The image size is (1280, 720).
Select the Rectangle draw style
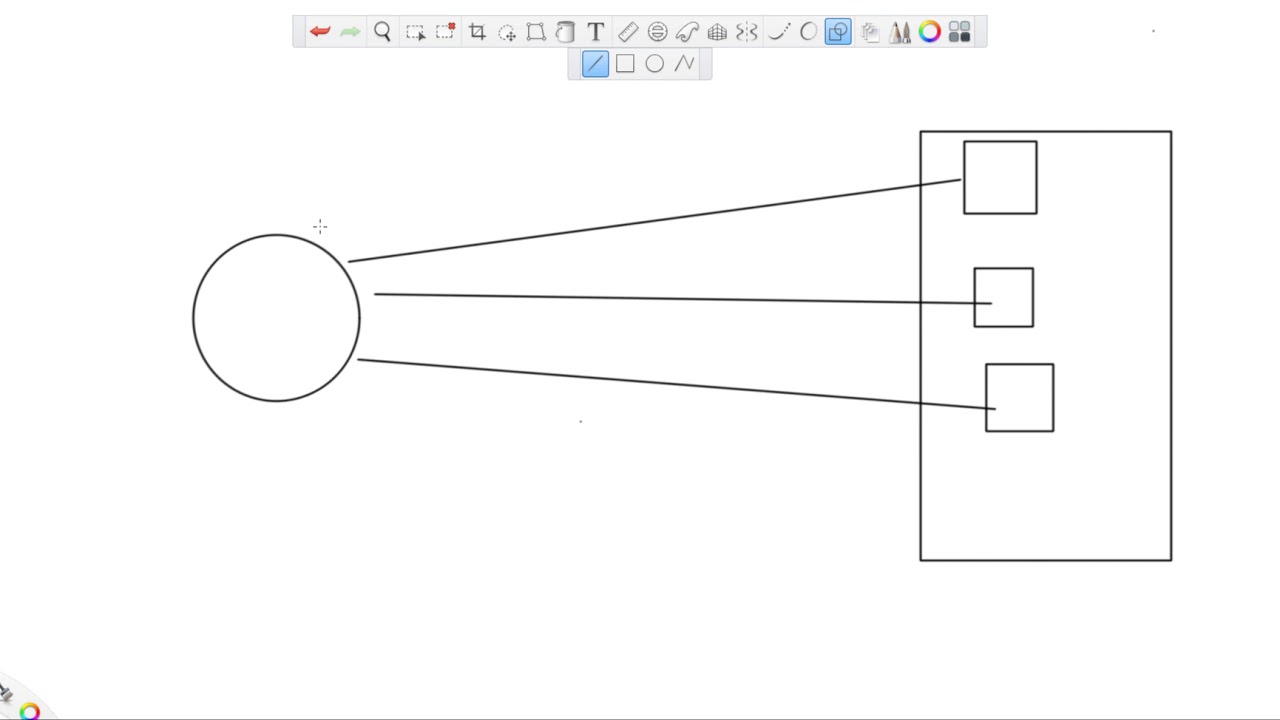click(625, 64)
